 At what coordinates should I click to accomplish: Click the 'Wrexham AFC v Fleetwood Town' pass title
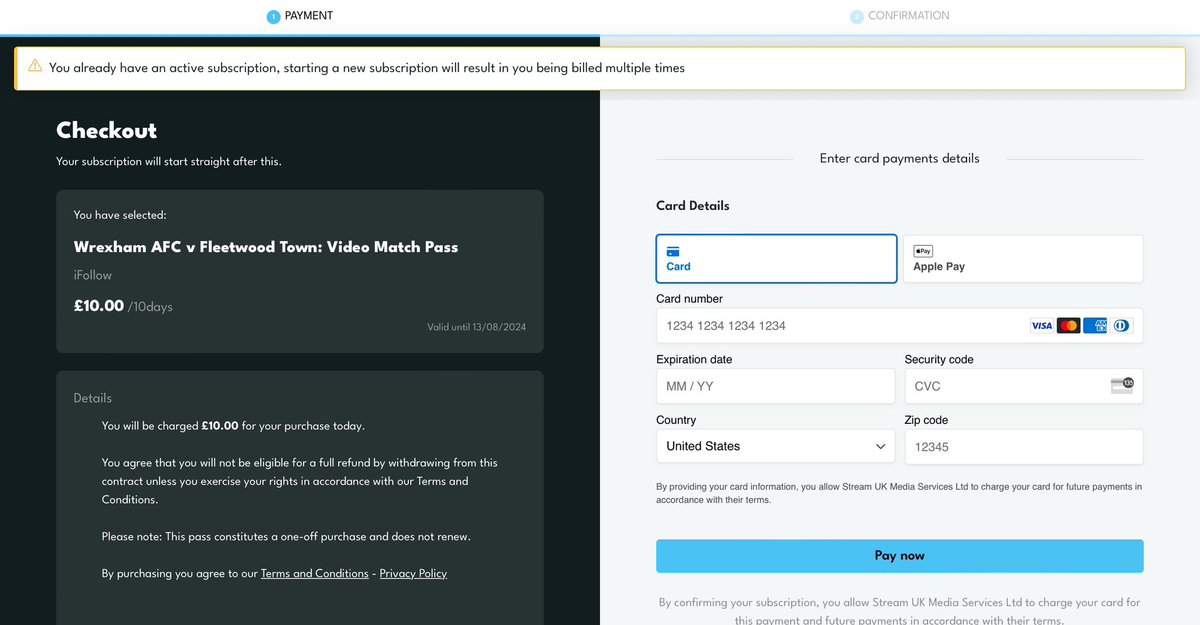[x=266, y=247]
